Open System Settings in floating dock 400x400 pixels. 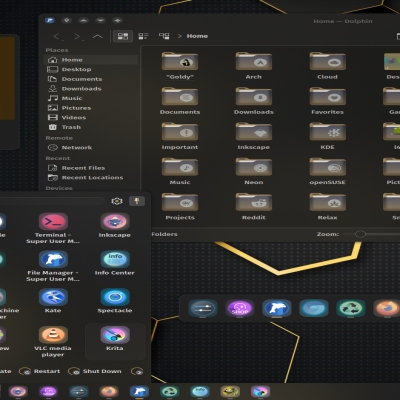point(203,308)
